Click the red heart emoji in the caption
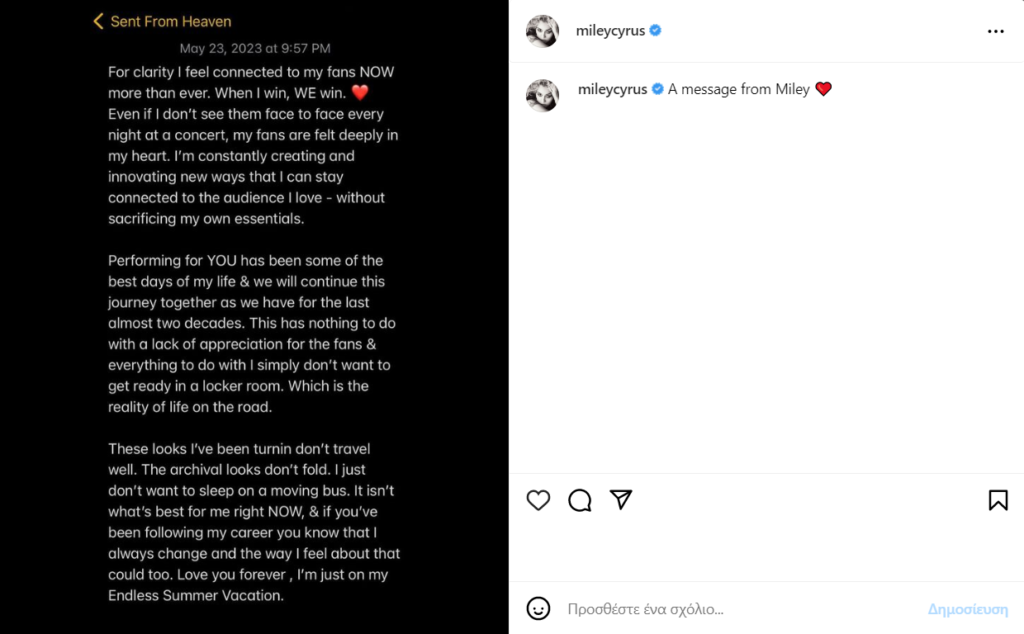Viewport: 1024px width, 634px height. [824, 89]
